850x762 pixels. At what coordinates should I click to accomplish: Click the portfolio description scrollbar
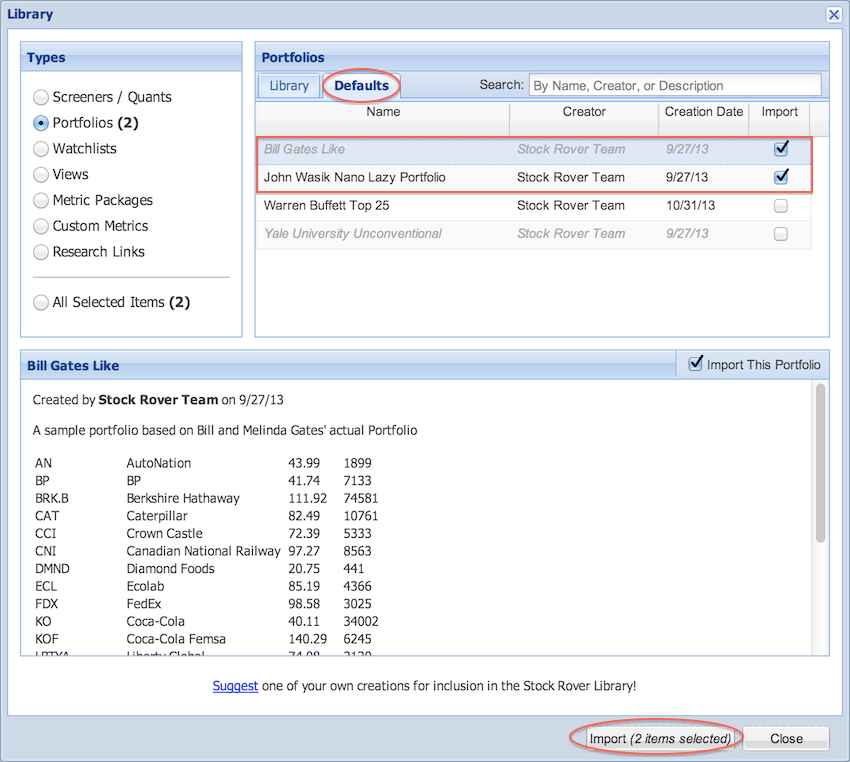tap(820, 463)
